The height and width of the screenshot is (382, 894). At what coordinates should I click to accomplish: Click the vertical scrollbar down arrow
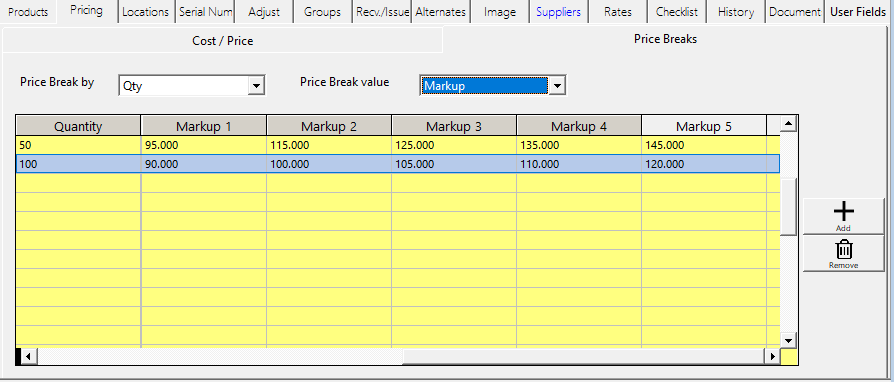(x=788, y=340)
